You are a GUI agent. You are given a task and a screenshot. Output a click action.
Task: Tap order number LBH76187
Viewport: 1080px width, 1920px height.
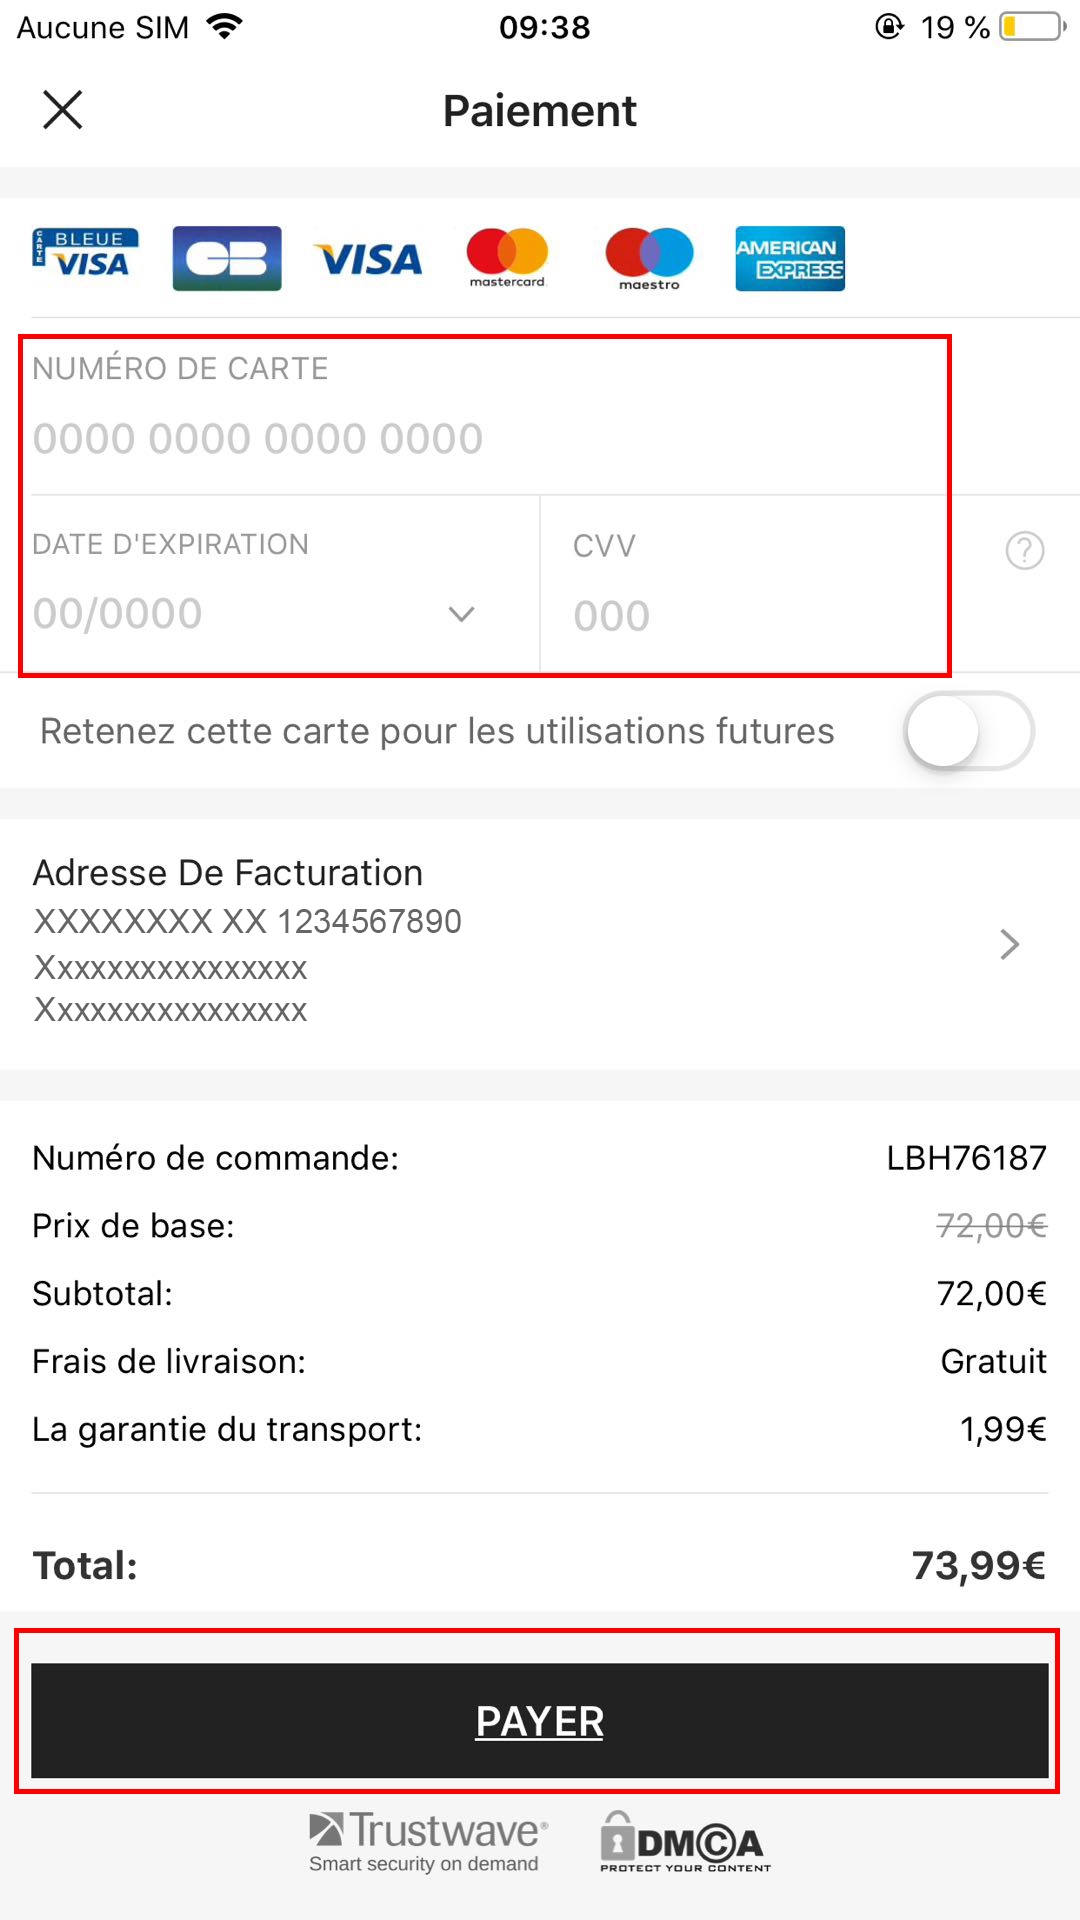[966, 1158]
